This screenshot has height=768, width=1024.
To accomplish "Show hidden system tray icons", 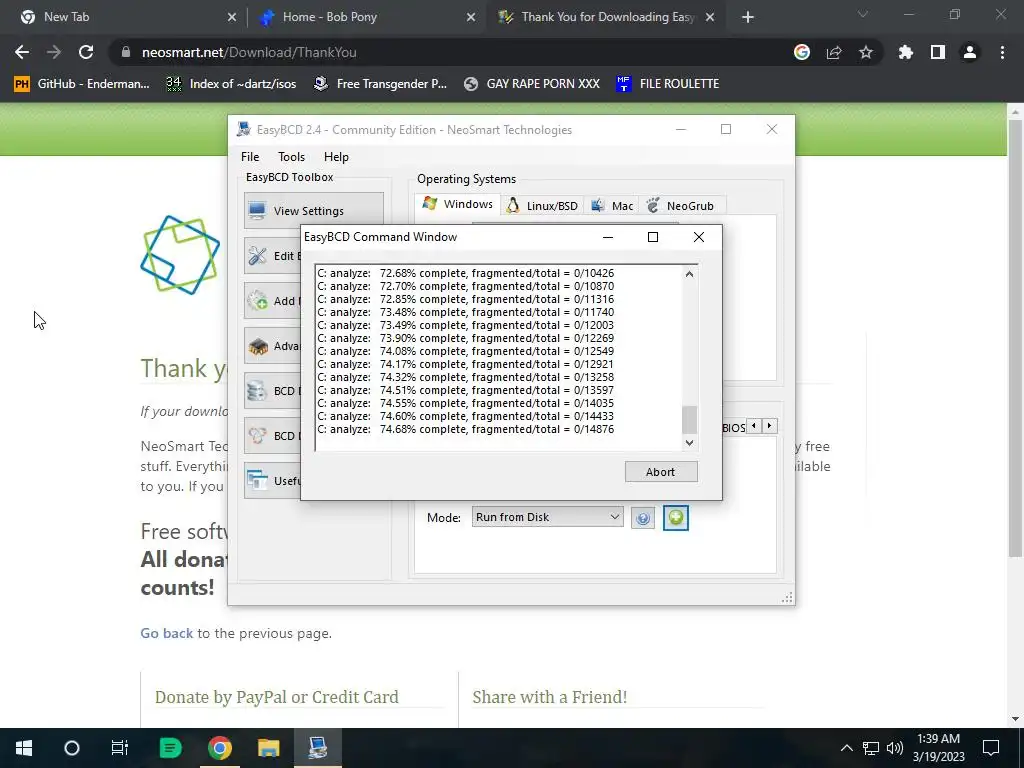I will [846, 748].
